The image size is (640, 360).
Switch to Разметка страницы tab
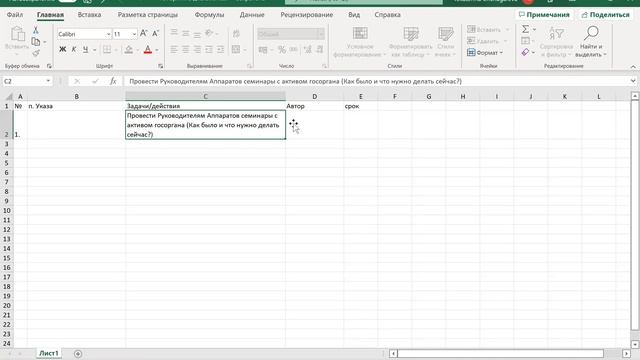click(148, 15)
